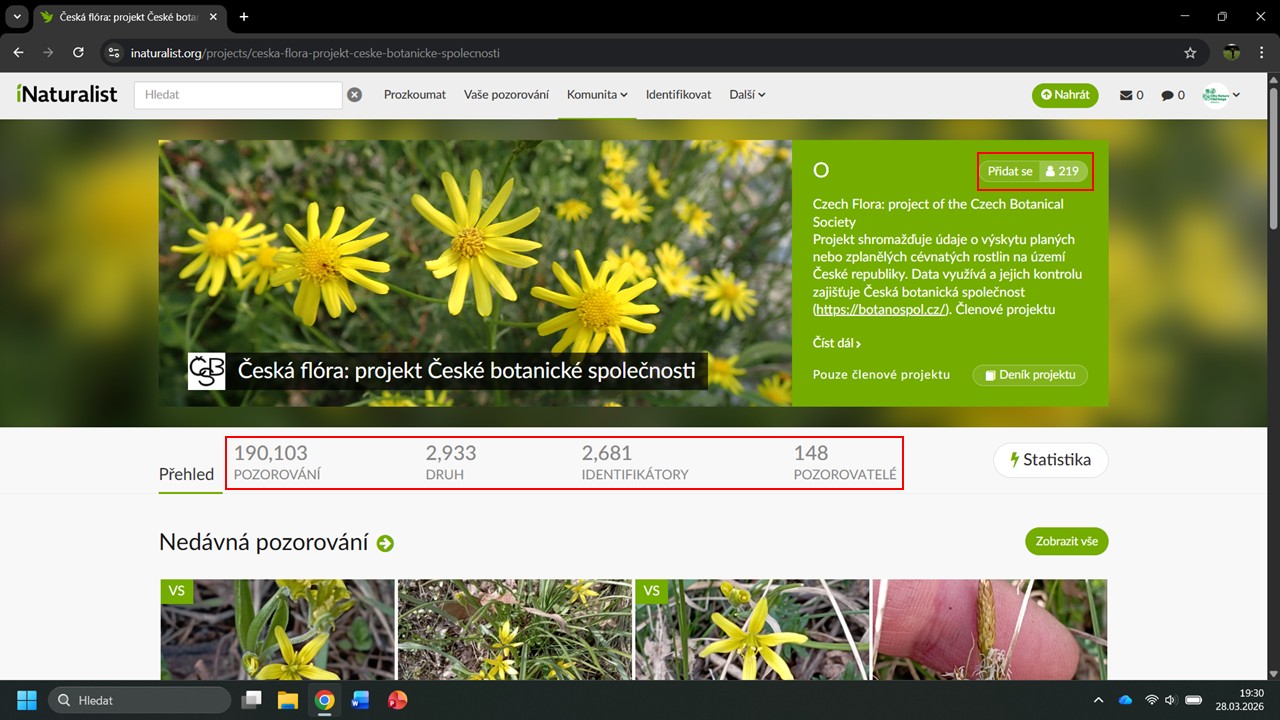Open File Explorer from the taskbar

click(288, 700)
